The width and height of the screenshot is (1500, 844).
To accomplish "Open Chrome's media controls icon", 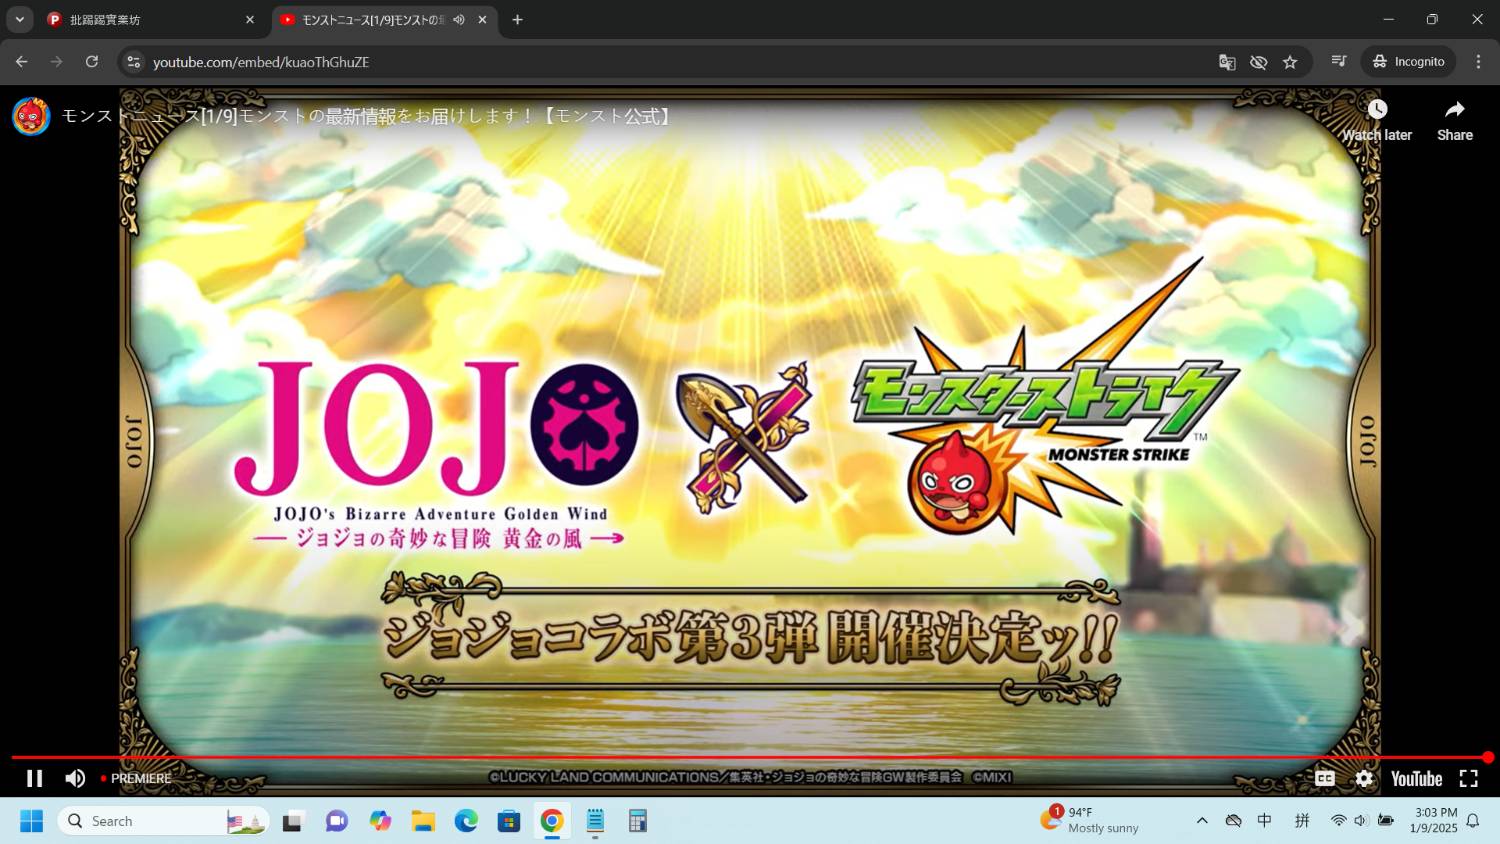I will [1338, 62].
